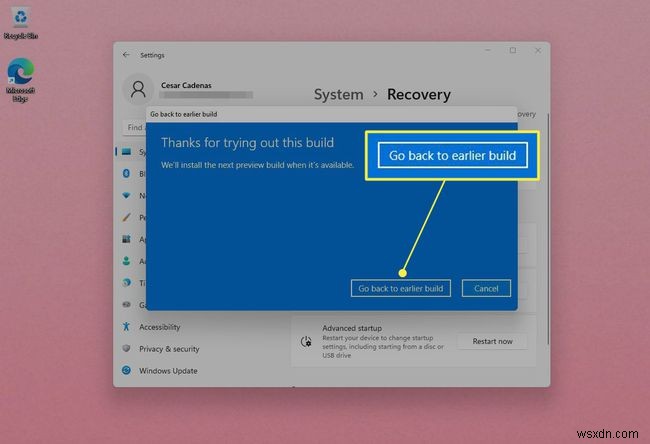Screen dimensions: 650x444
Task: Click the Settings window scrollbar
Action: tap(548, 228)
